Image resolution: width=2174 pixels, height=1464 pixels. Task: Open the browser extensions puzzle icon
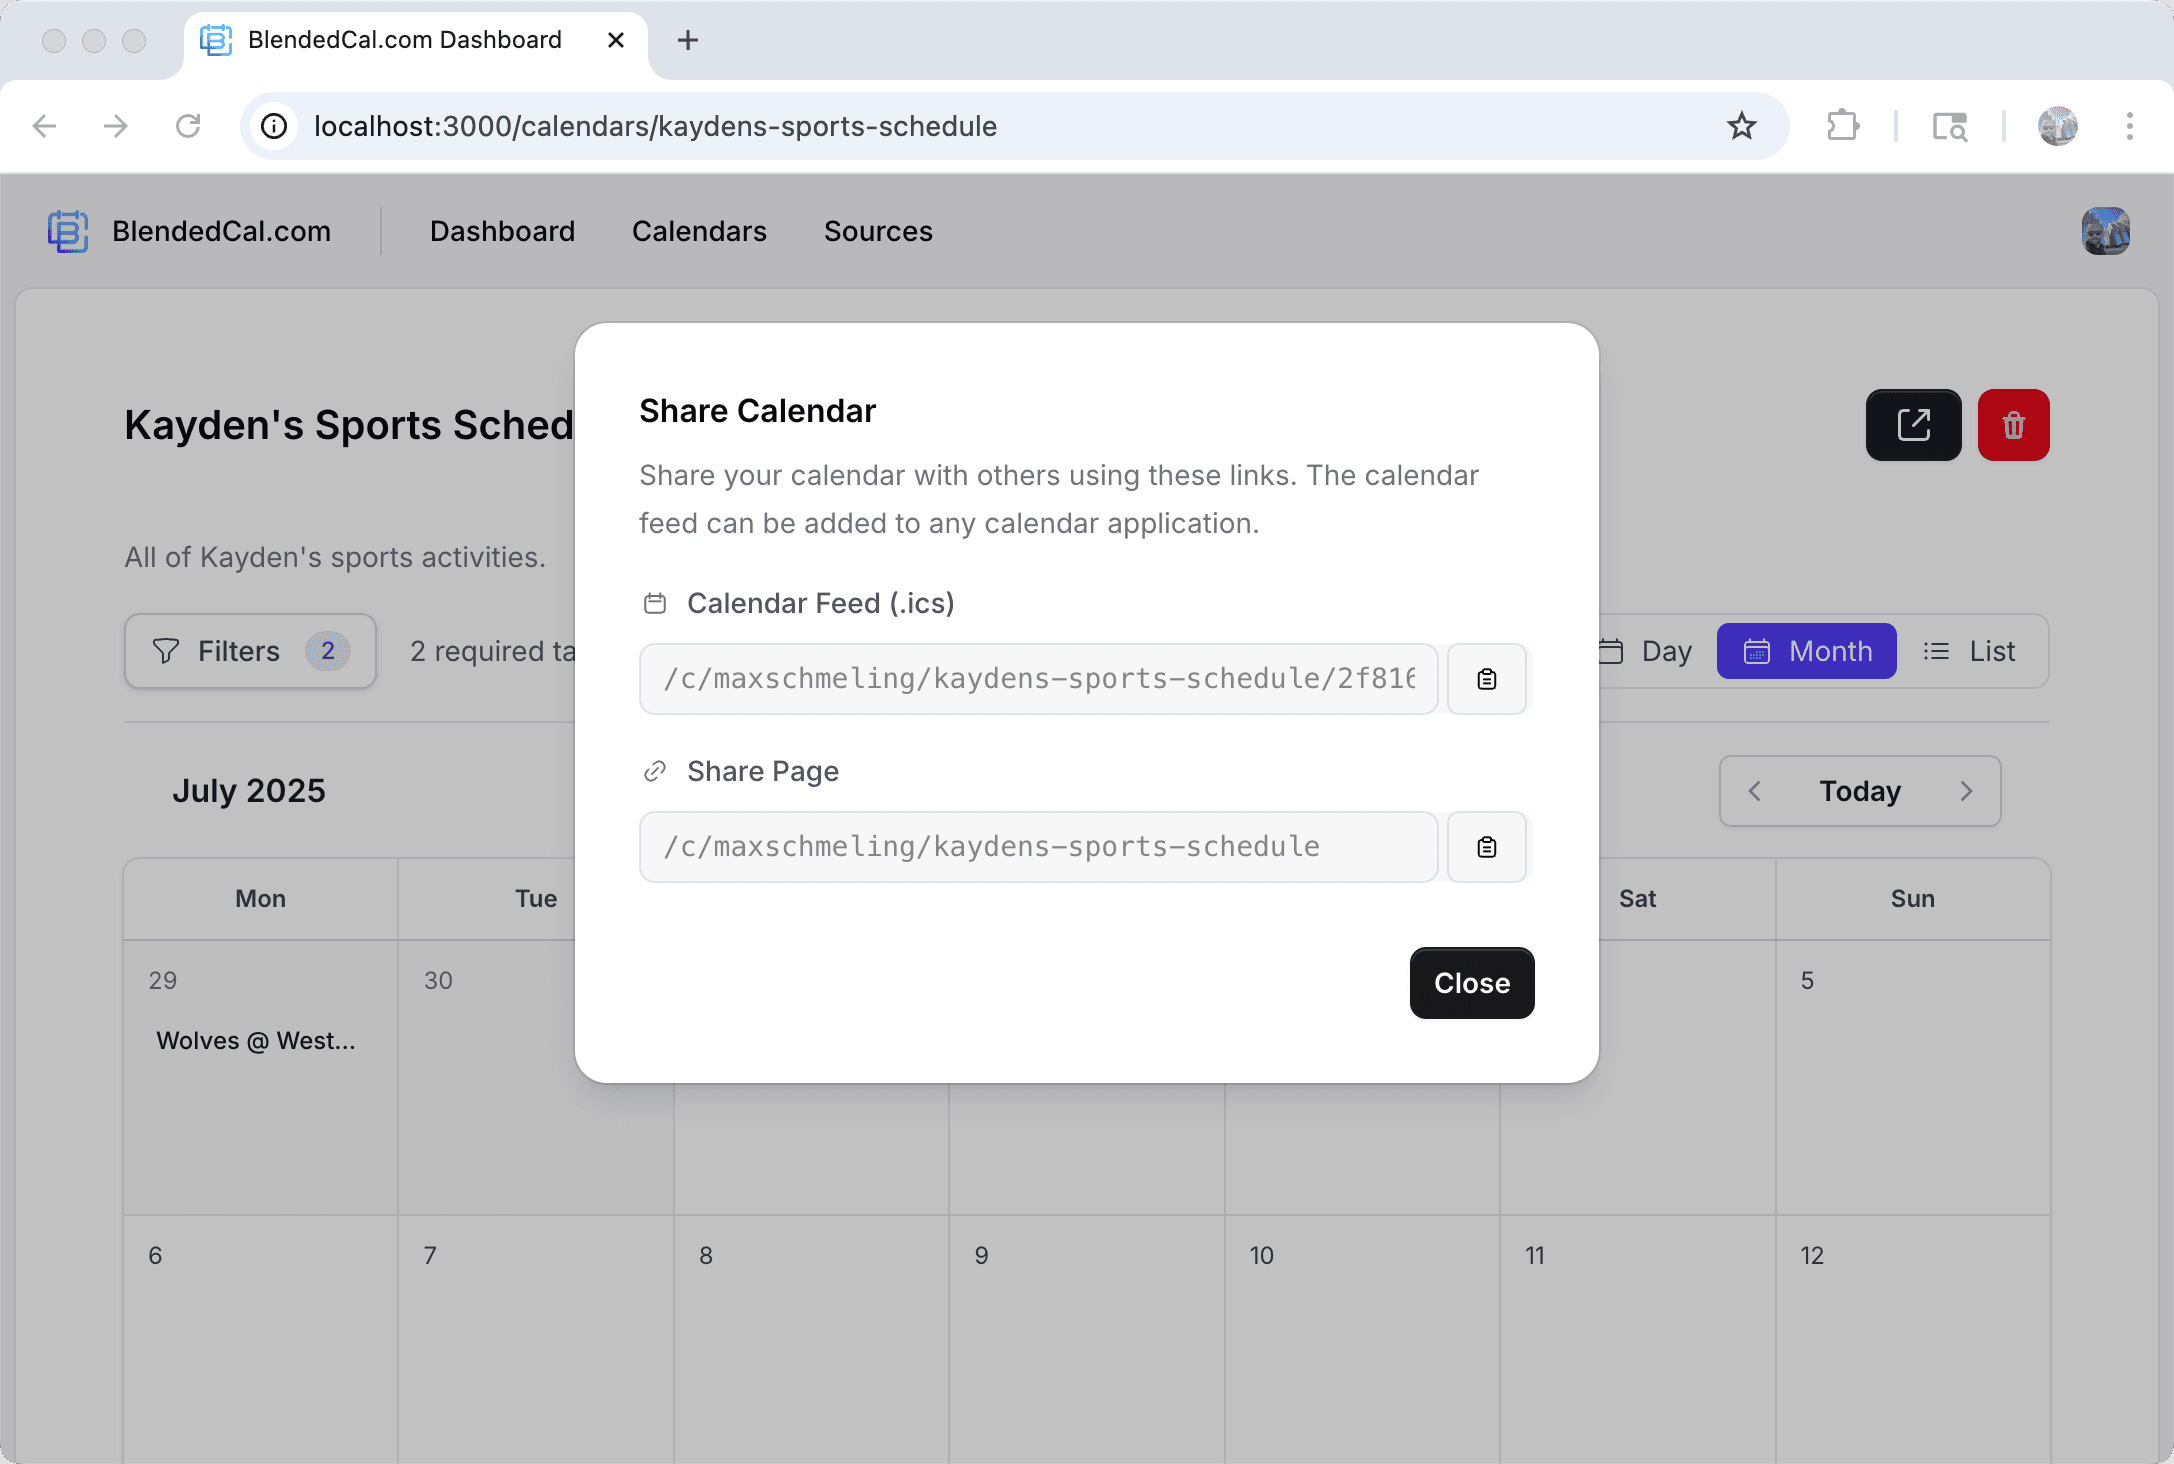pyautogui.click(x=1842, y=126)
